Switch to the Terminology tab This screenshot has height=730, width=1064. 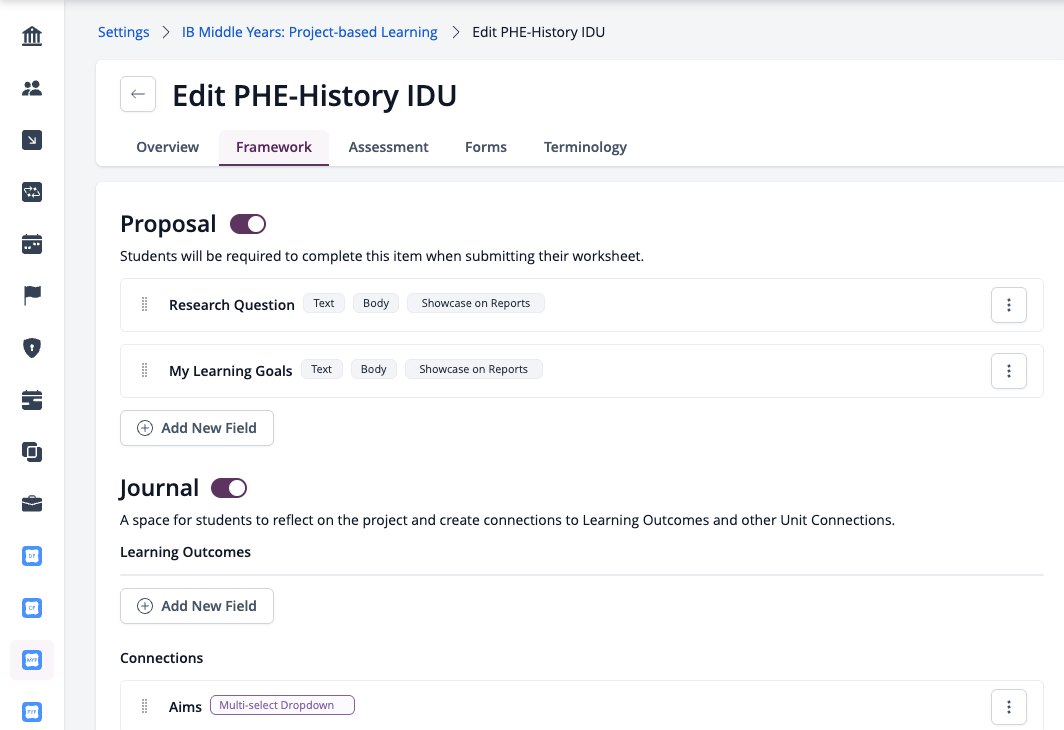(x=585, y=147)
